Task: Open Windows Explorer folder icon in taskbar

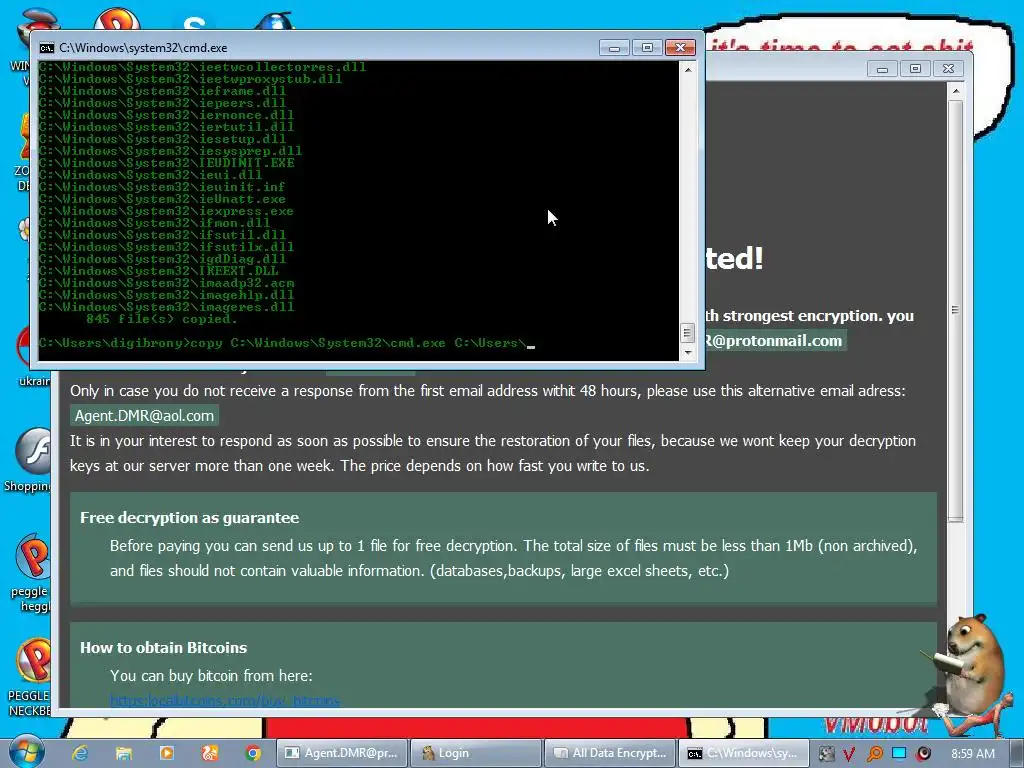Action: click(x=123, y=753)
